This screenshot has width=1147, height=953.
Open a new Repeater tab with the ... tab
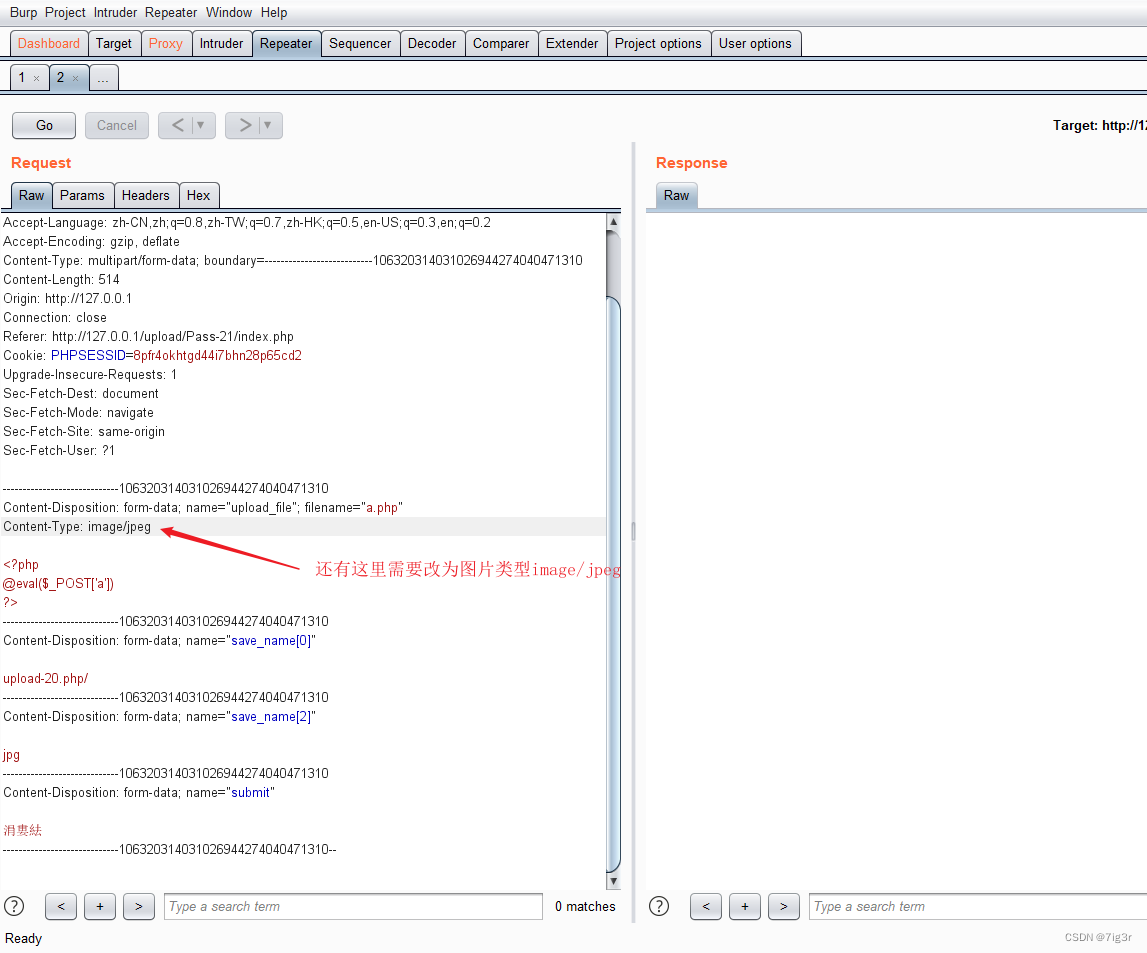pyautogui.click(x=104, y=77)
